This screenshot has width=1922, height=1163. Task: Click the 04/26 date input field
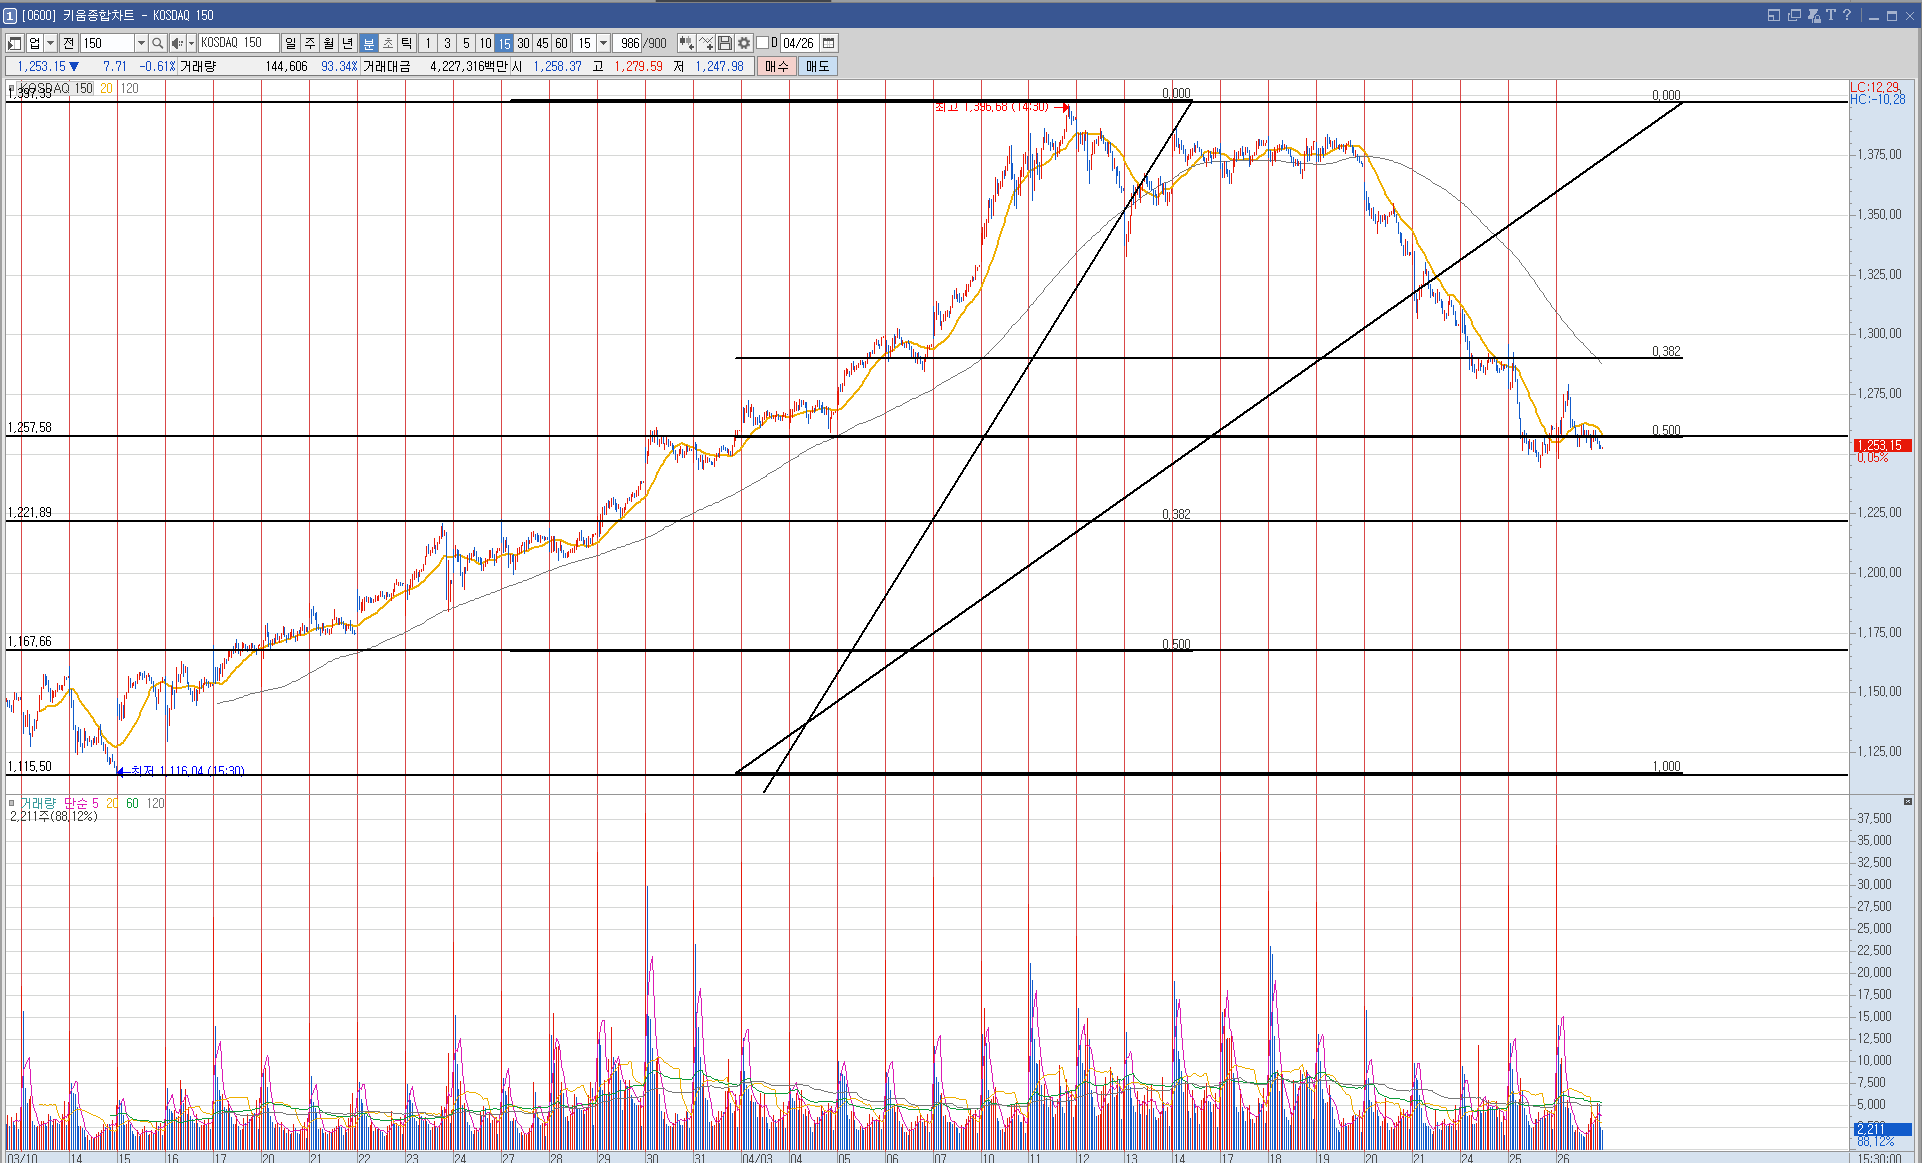798,43
